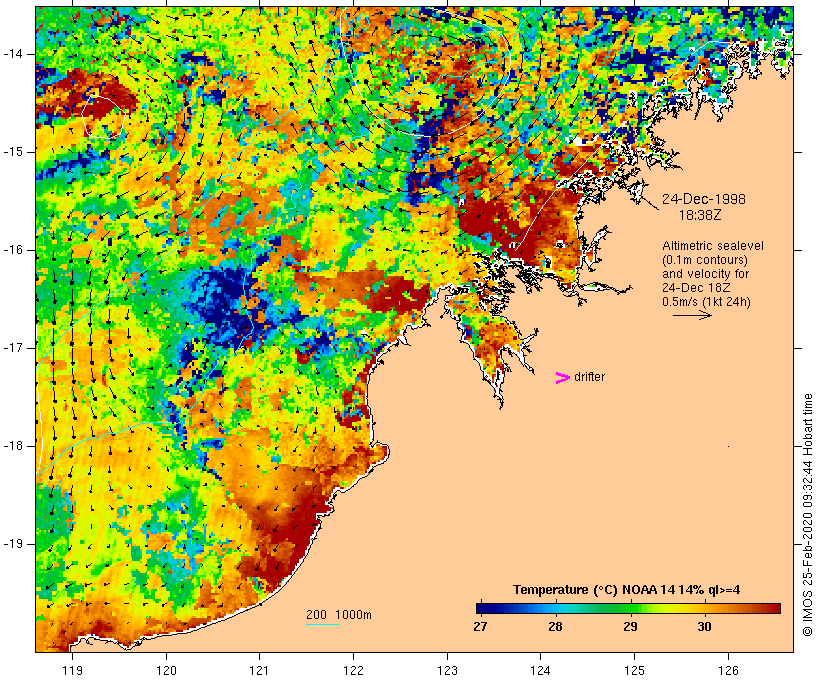Click longitude axis label 125
820x680 pixels.
[634, 670]
